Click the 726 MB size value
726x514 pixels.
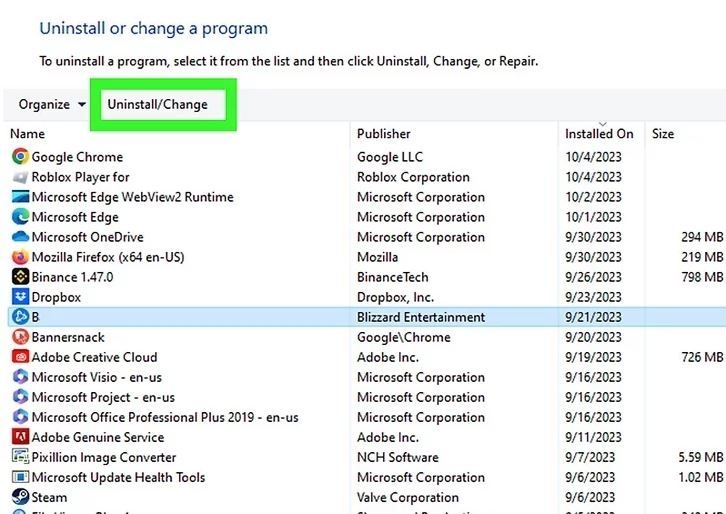click(x=702, y=357)
